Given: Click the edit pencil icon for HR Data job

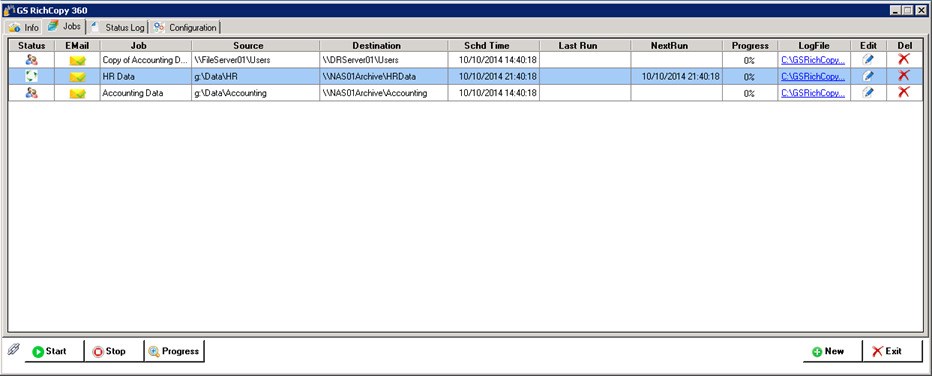Looking at the screenshot, I should coord(868,76).
